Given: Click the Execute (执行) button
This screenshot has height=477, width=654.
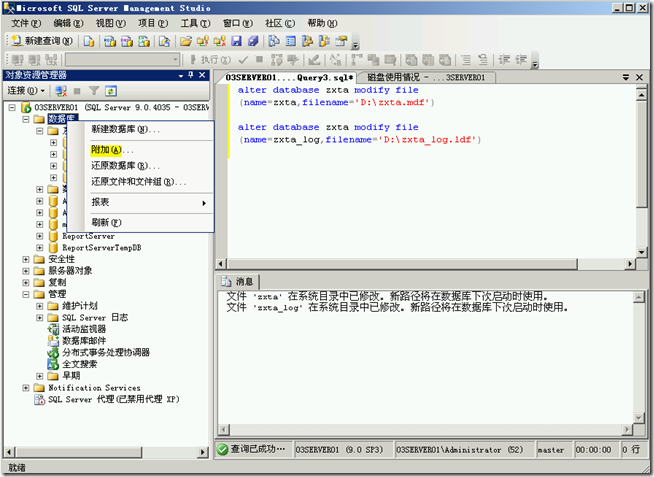Looking at the screenshot, I should coord(210,60).
